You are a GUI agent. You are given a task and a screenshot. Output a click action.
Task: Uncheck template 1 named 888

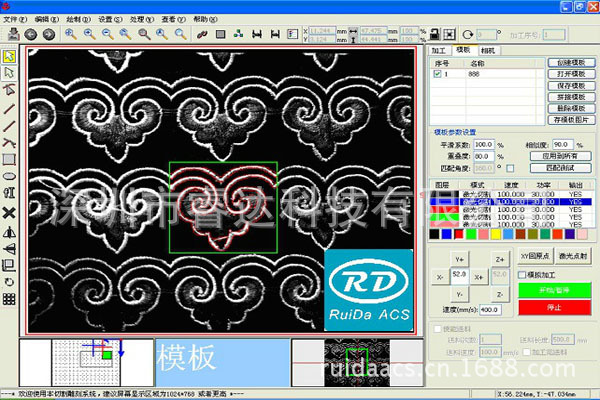(x=437, y=73)
